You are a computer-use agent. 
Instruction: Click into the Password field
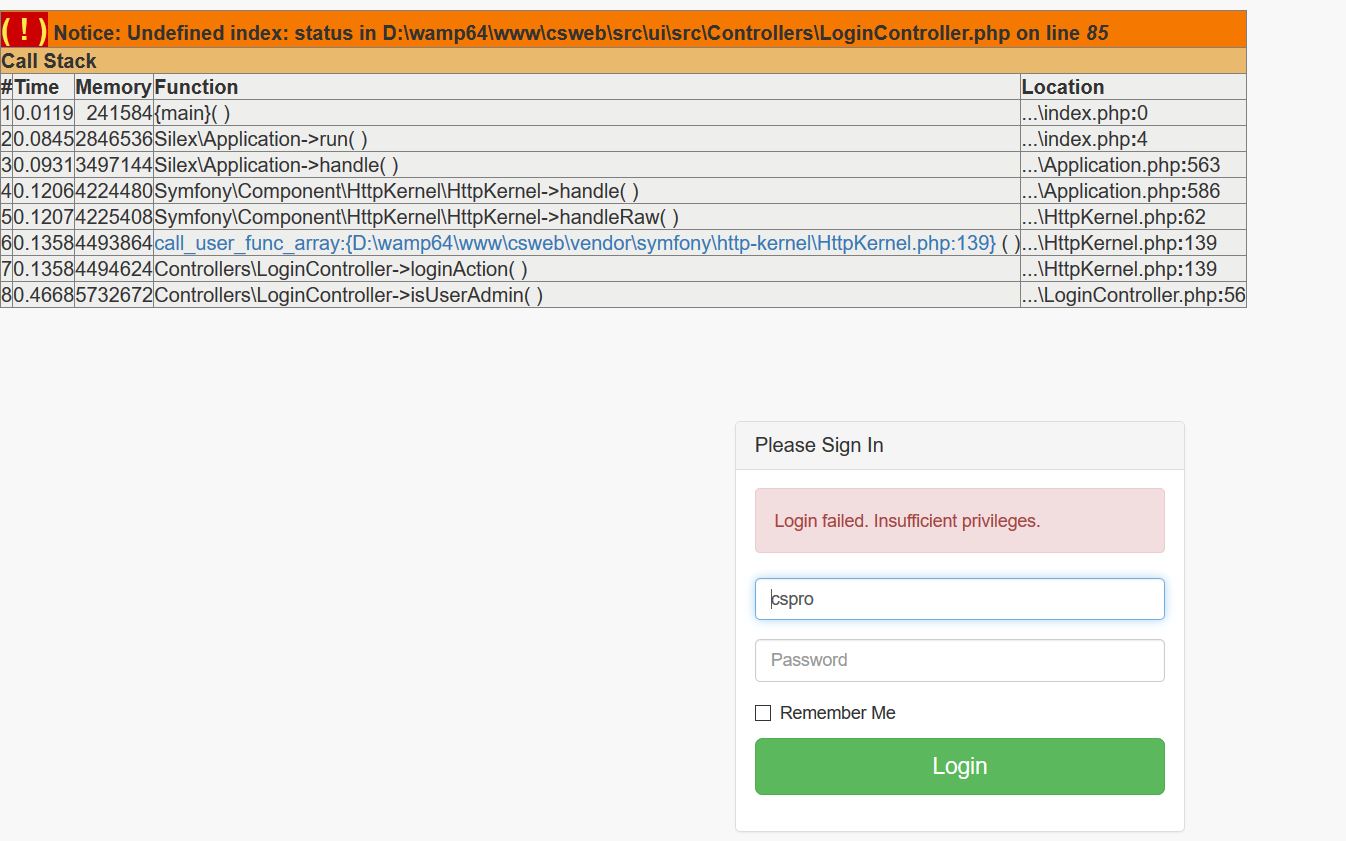tap(959, 660)
